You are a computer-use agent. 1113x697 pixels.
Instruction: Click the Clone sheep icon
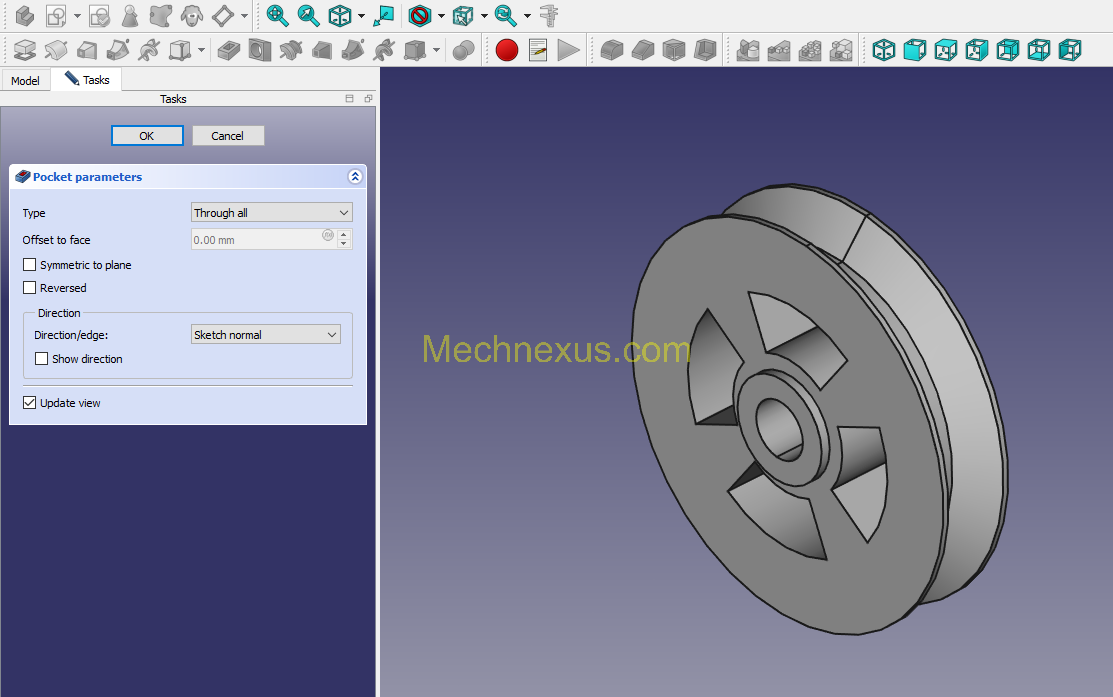point(192,16)
